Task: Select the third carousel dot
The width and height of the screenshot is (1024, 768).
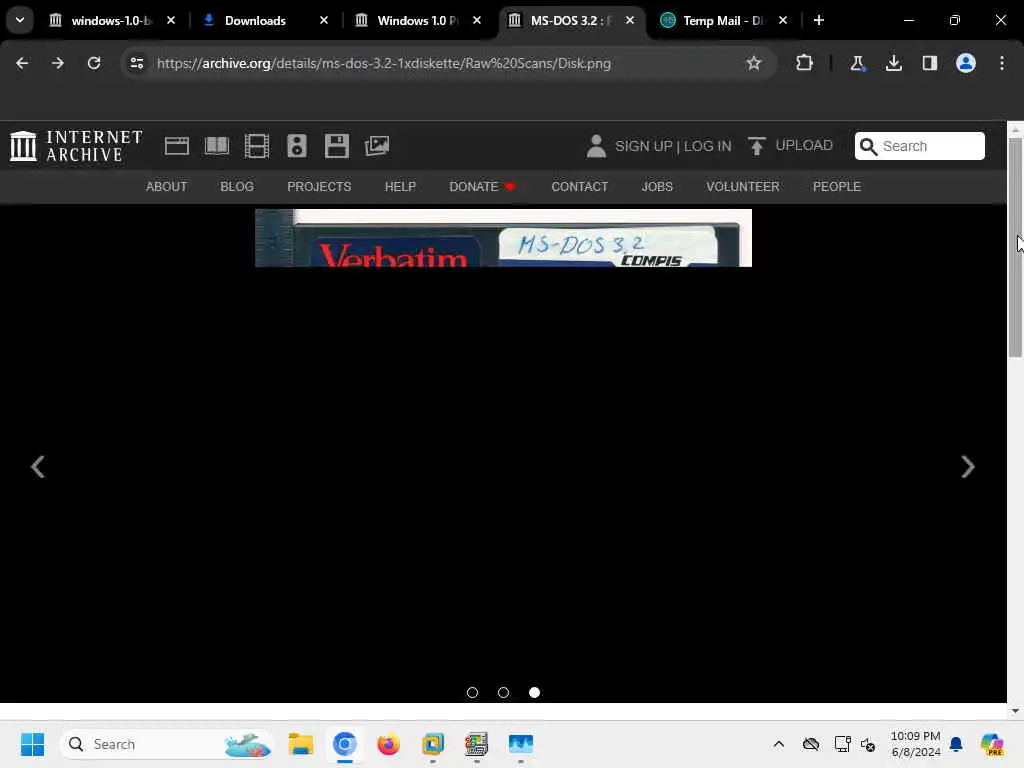Action: (x=534, y=692)
